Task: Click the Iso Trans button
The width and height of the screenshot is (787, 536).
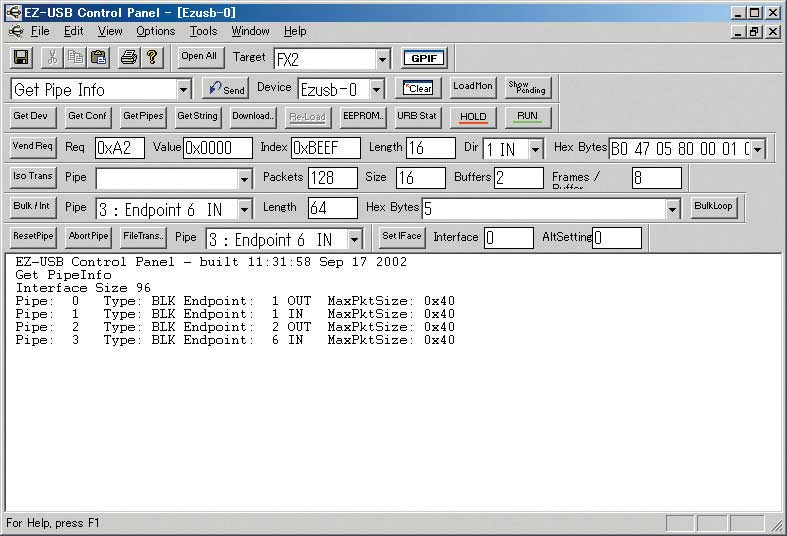Action: coord(33,177)
